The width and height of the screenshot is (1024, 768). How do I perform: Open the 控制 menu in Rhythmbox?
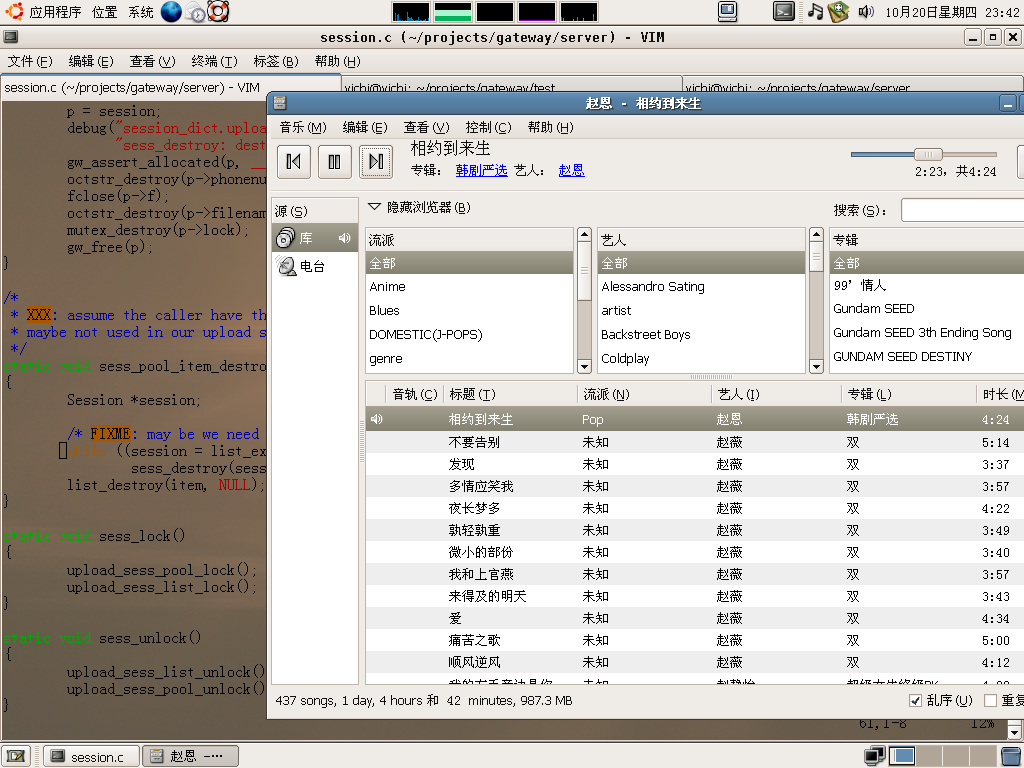(488, 127)
